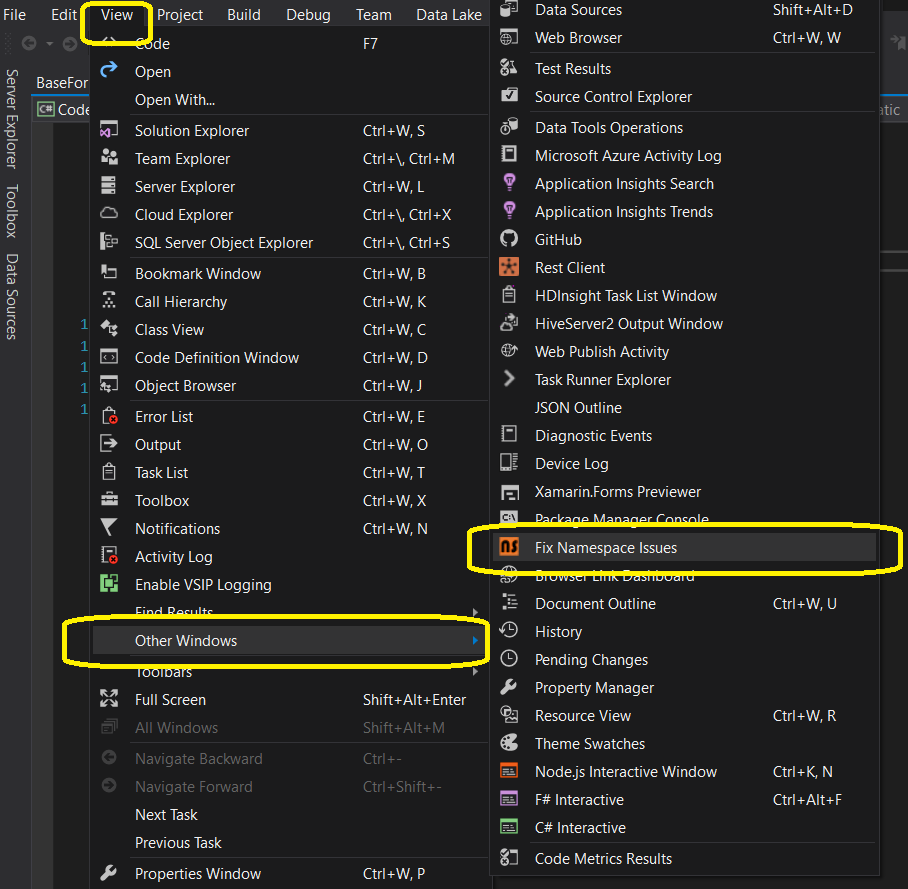Click the Package Manager Console icon
This screenshot has height=889, width=908.
pos(509,519)
